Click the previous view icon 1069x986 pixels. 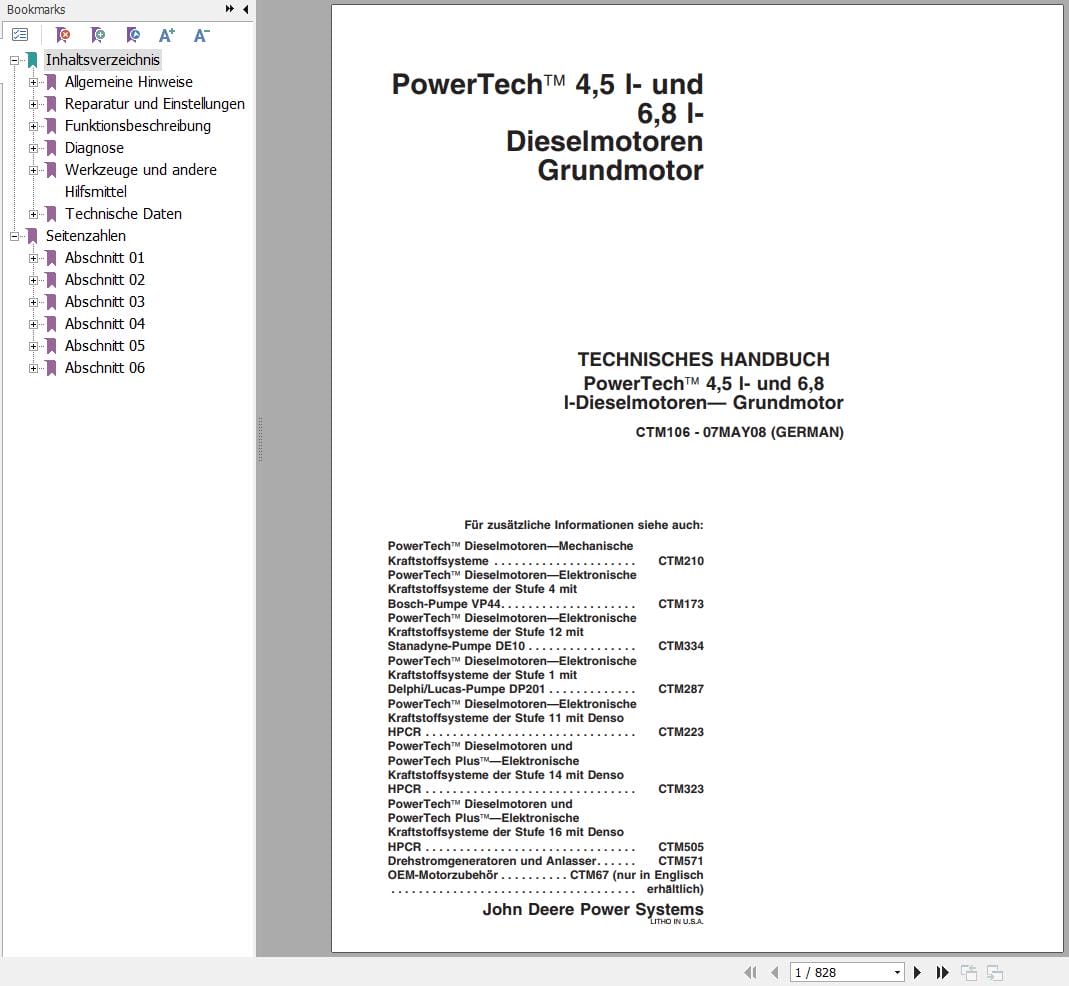pos(969,972)
